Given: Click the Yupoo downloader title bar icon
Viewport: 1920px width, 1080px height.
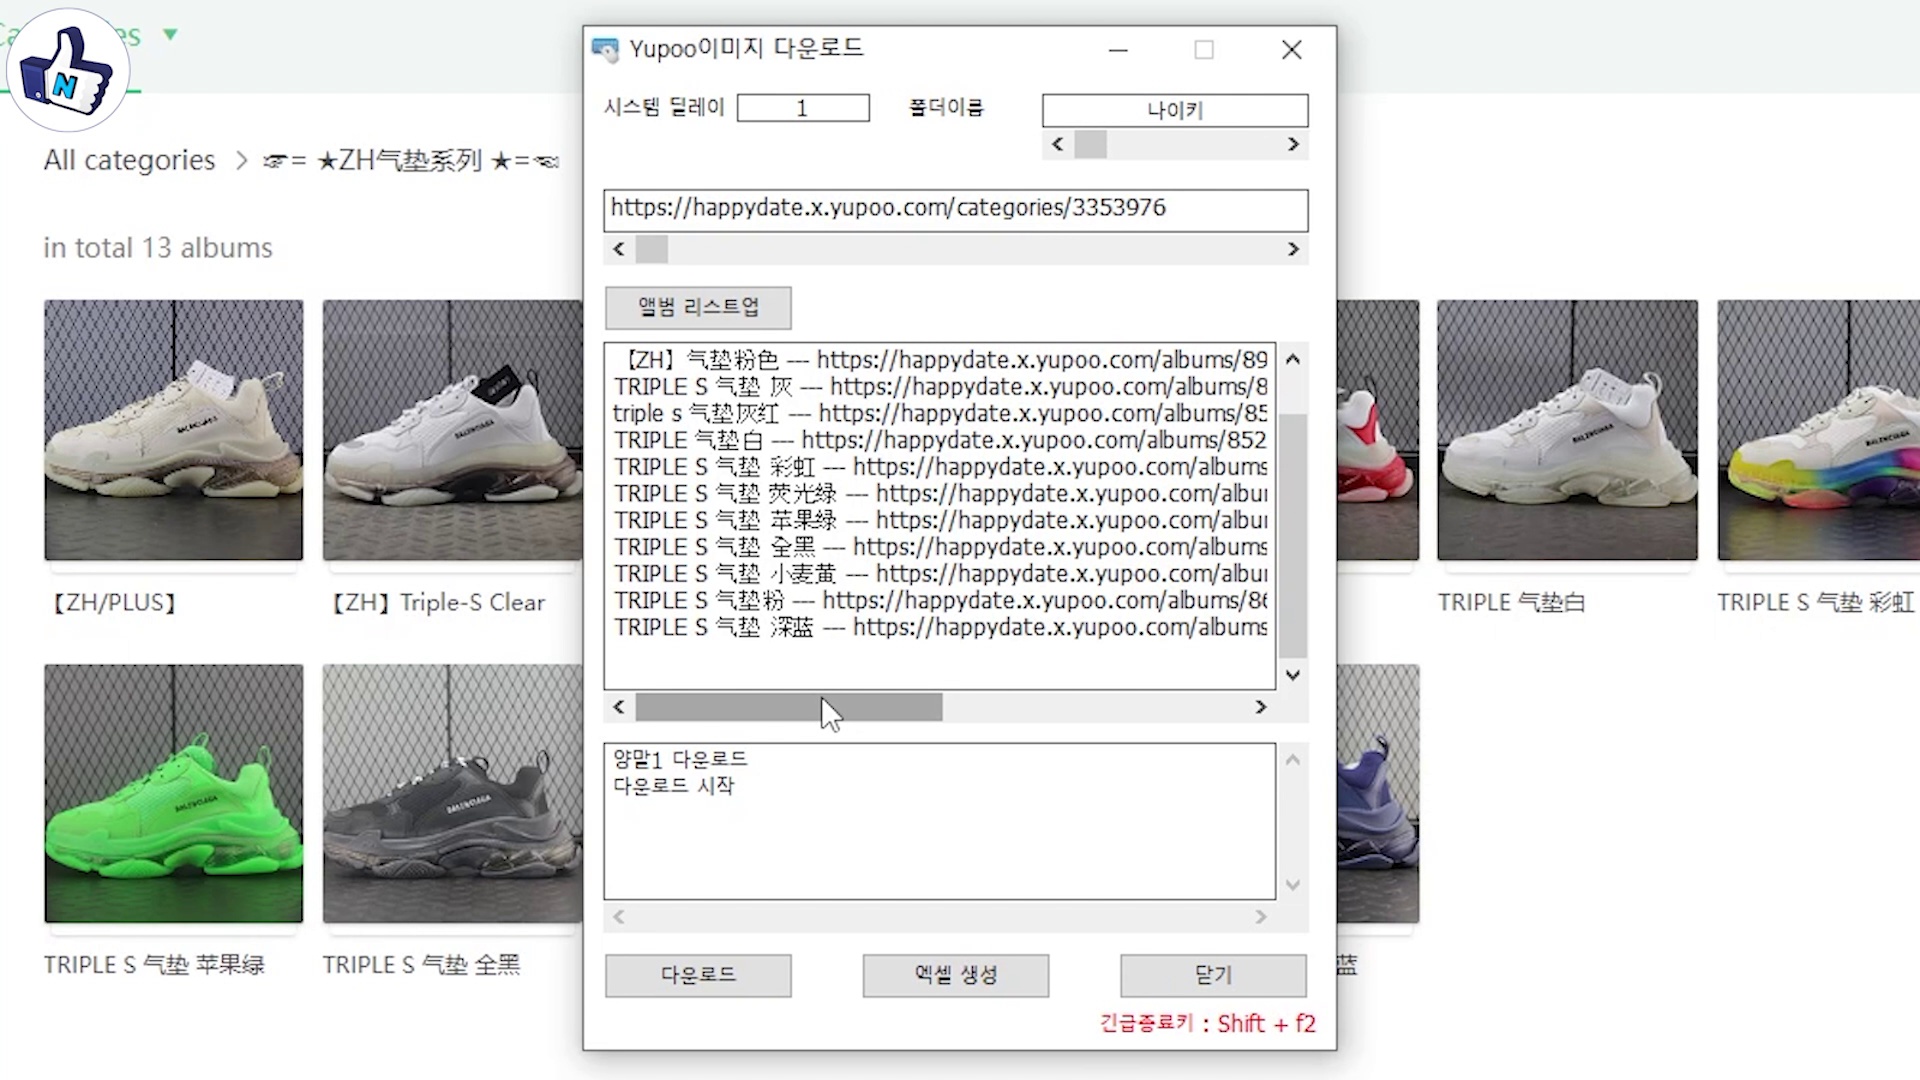Looking at the screenshot, I should coord(605,49).
